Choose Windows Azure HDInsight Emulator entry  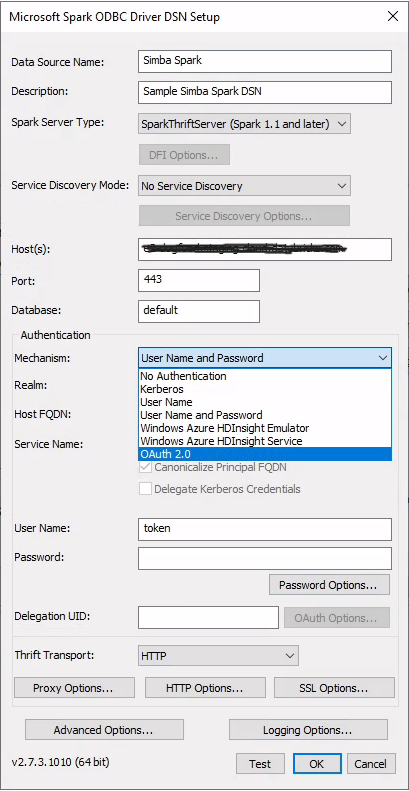click(x=264, y=428)
